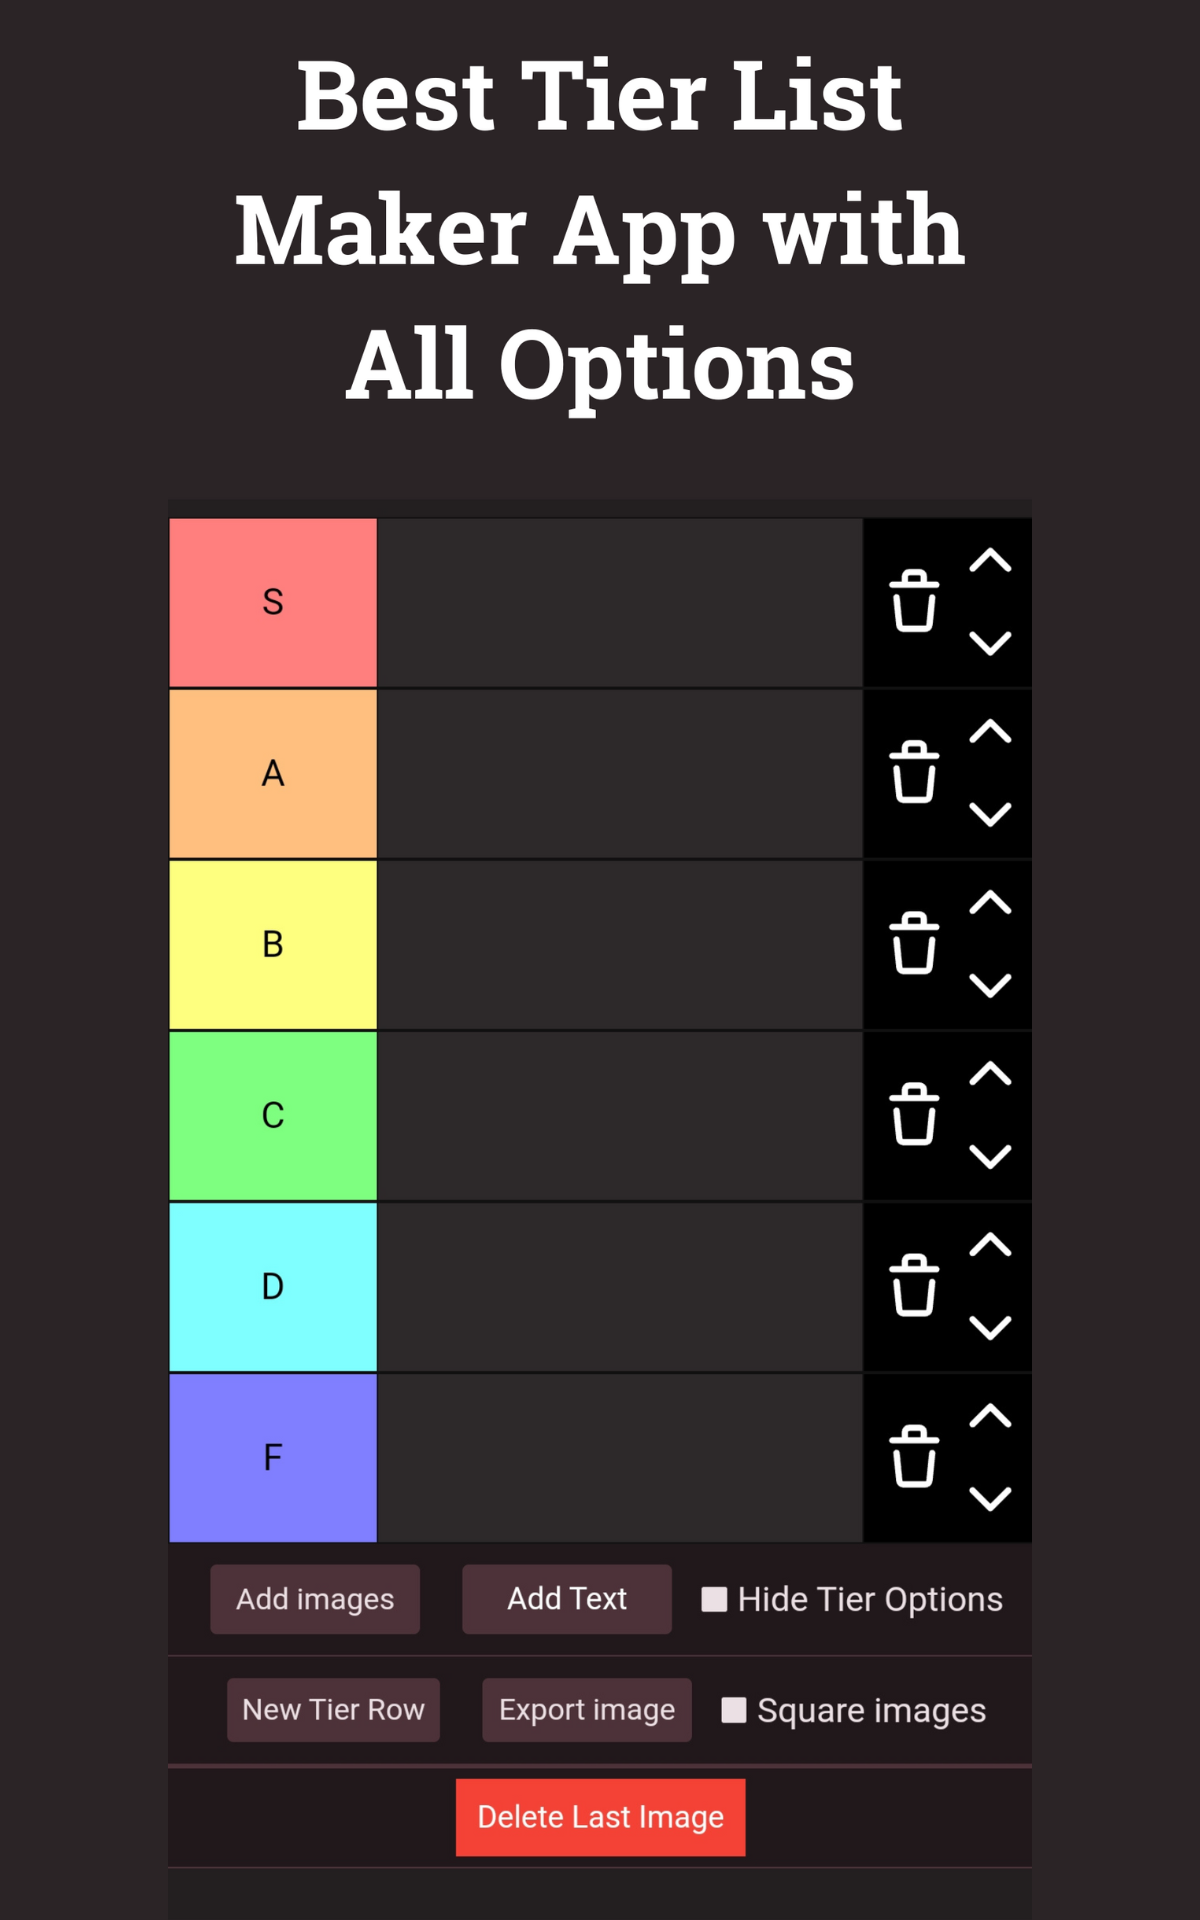Delete the S tier row with trash icon
Viewport: 1200px width, 1920px height.
click(914, 601)
